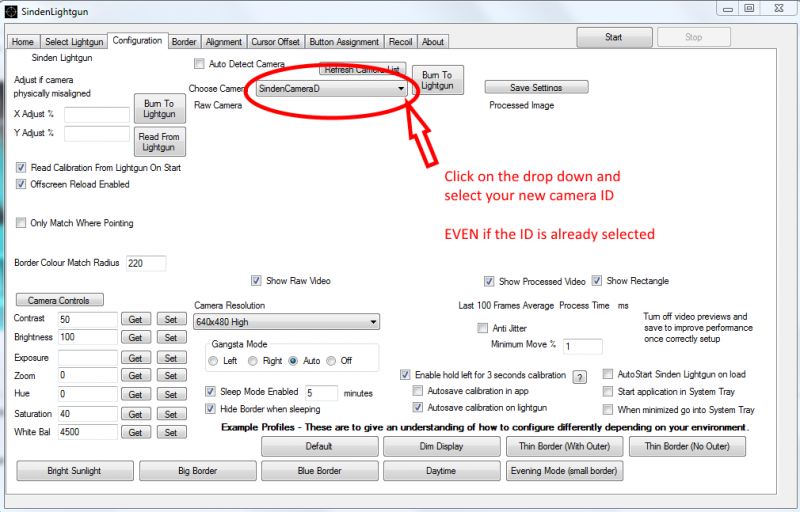
Task: Click Set button for White Bal
Action: tap(171, 433)
